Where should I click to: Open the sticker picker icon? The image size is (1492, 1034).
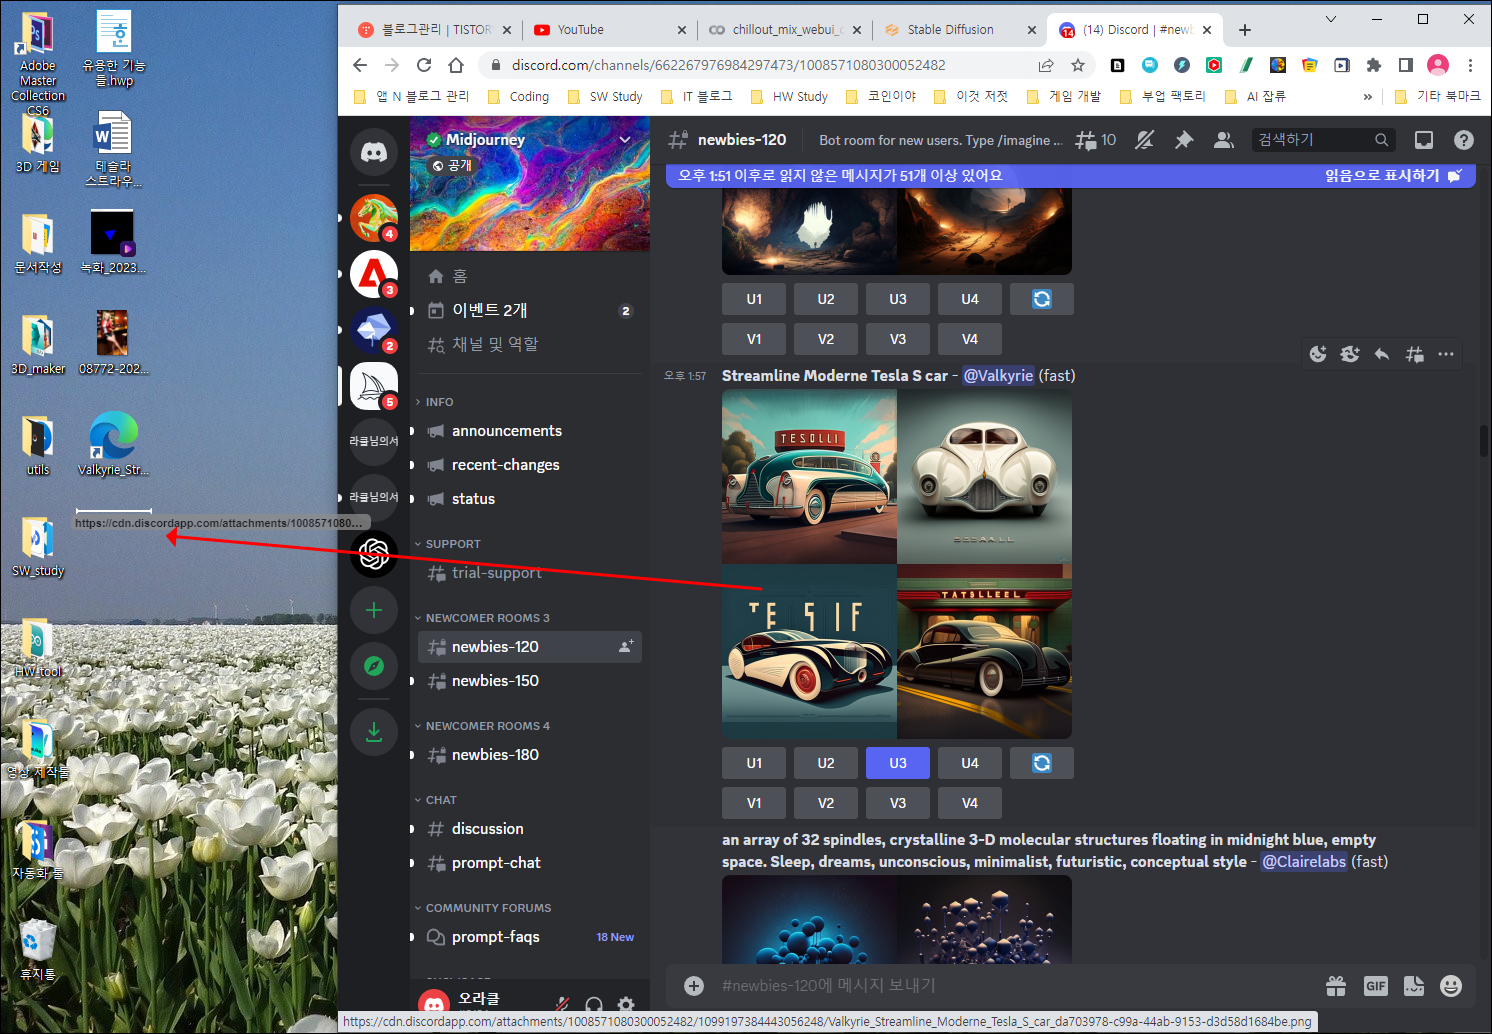pos(1414,986)
